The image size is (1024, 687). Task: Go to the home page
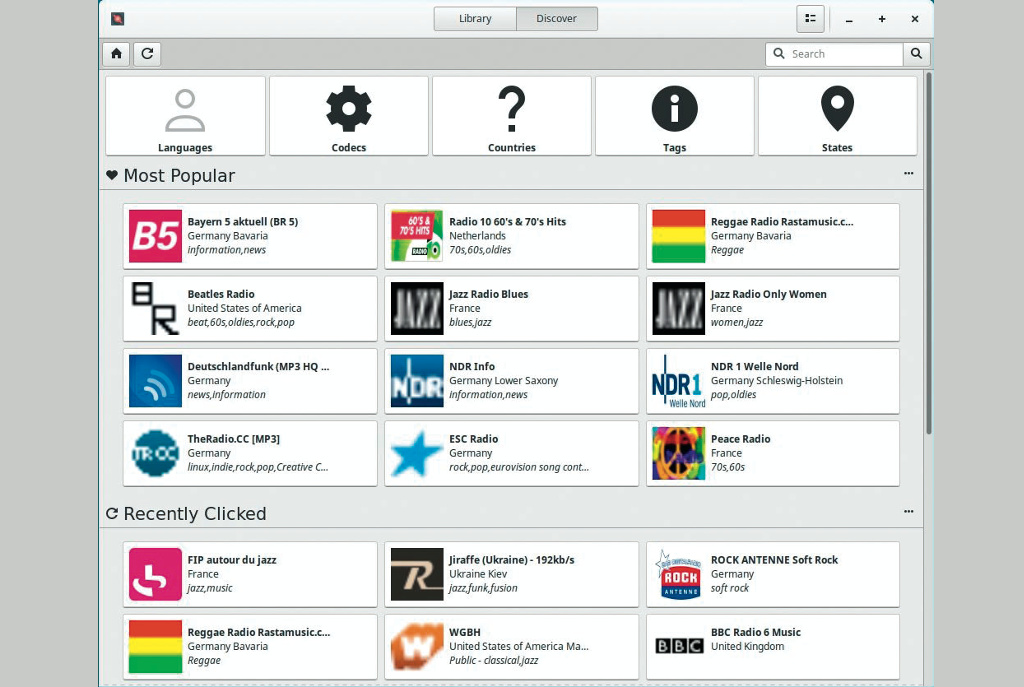pyautogui.click(x=116, y=54)
